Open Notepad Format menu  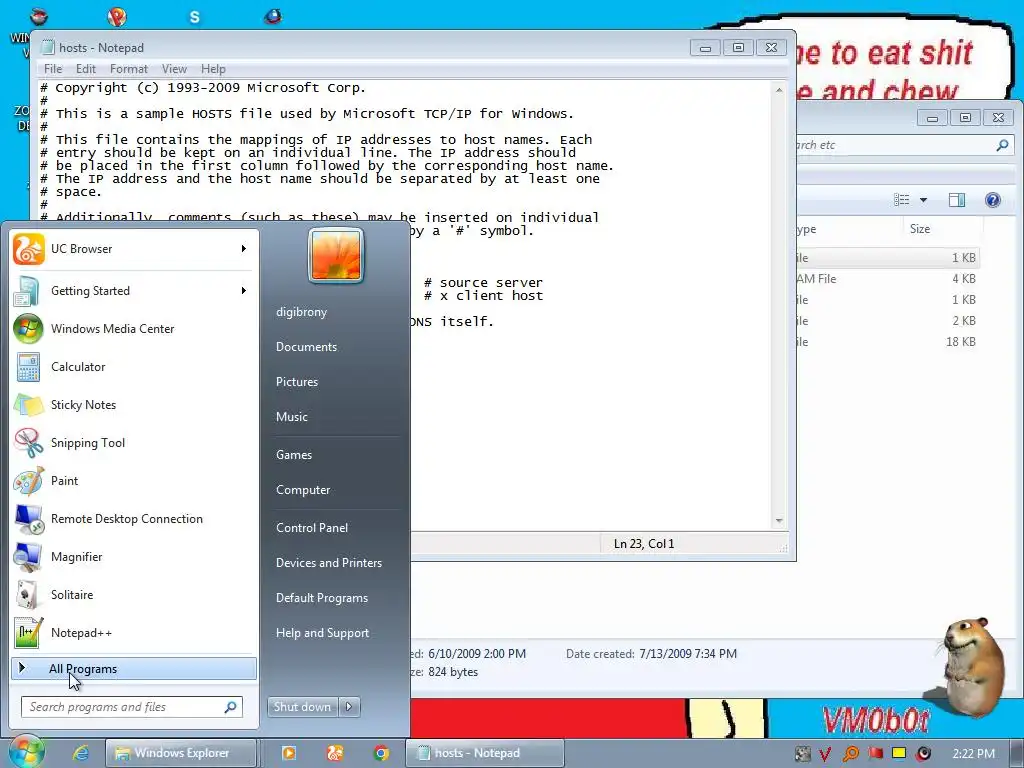pos(129,69)
